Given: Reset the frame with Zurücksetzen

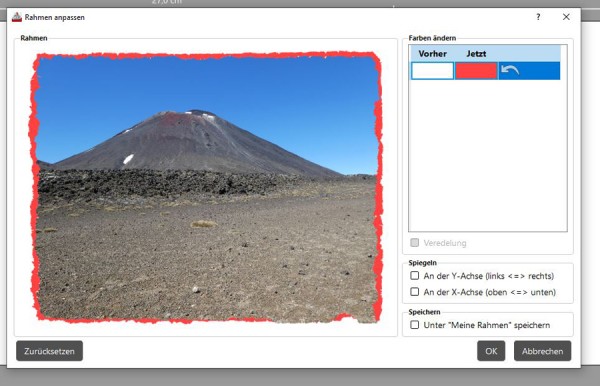Looking at the screenshot, I should [49, 351].
